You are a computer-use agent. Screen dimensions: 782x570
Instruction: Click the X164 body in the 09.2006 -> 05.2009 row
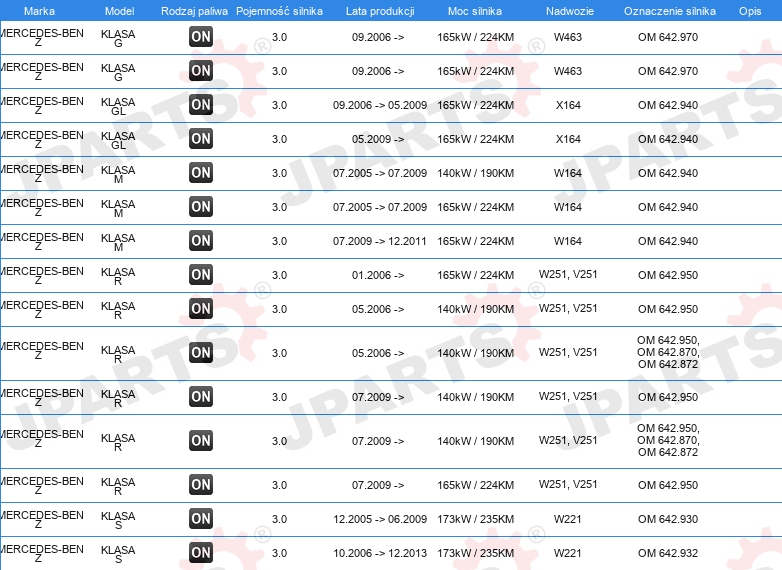[x=568, y=105]
